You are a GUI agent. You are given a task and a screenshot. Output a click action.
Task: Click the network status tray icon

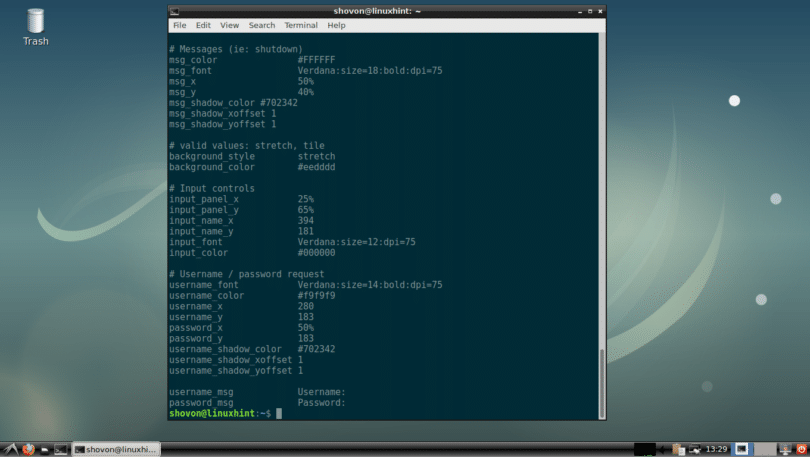coord(694,449)
